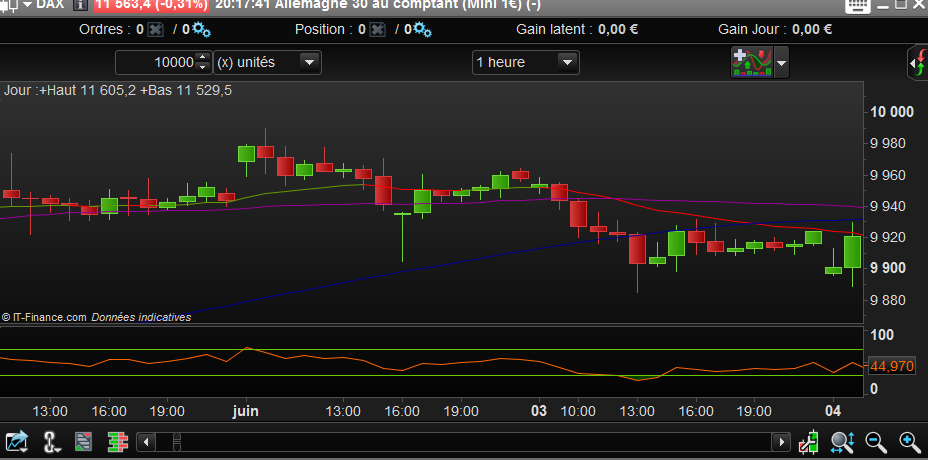Click the Jour Haut/Bas info text
The height and width of the screenshot is (460, 928).
pyautogui.click(x=118, y=91)
